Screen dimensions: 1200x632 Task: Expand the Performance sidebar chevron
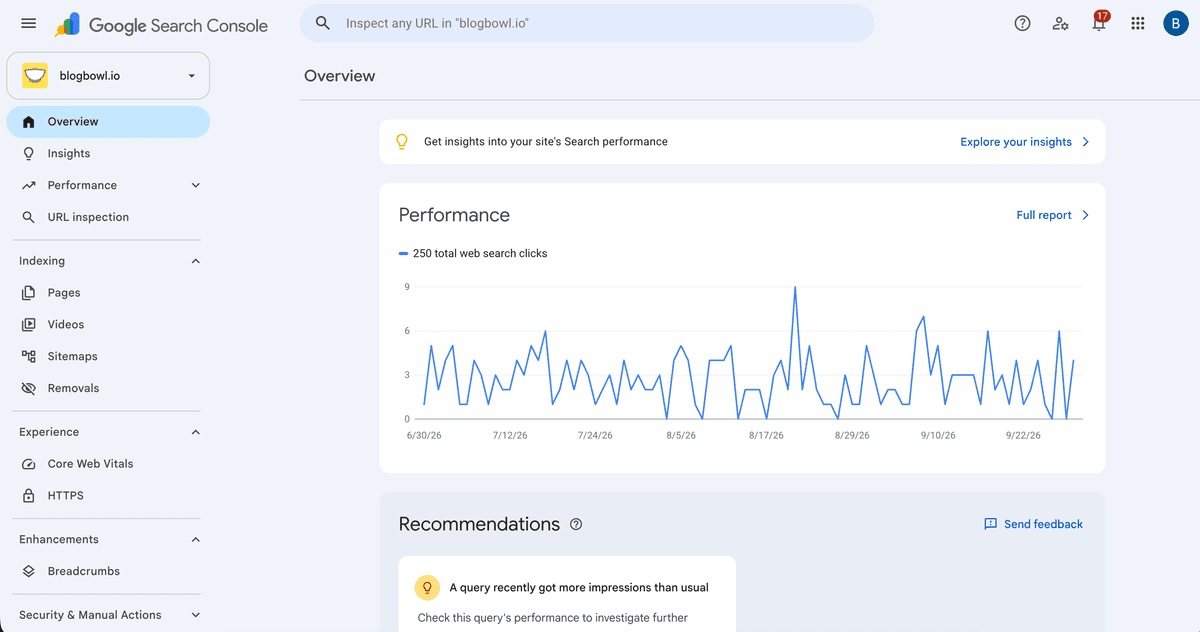point(196,185)
